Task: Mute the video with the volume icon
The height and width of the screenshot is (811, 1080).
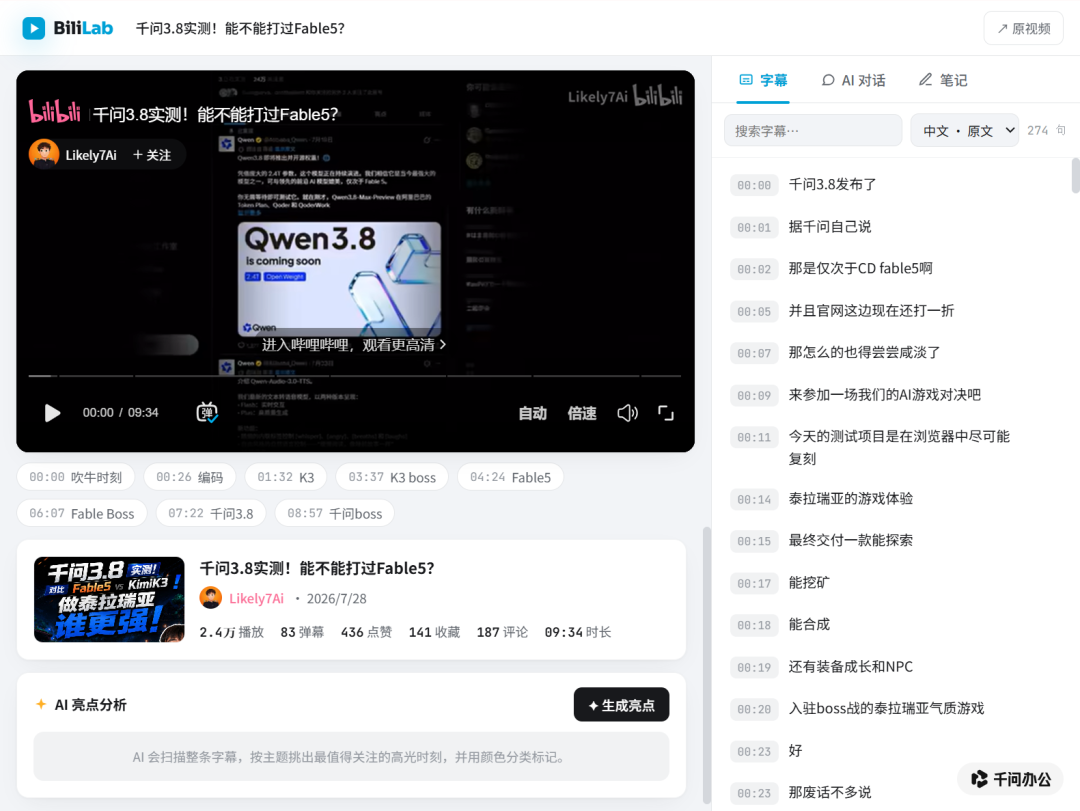Action: coord(627,413)
